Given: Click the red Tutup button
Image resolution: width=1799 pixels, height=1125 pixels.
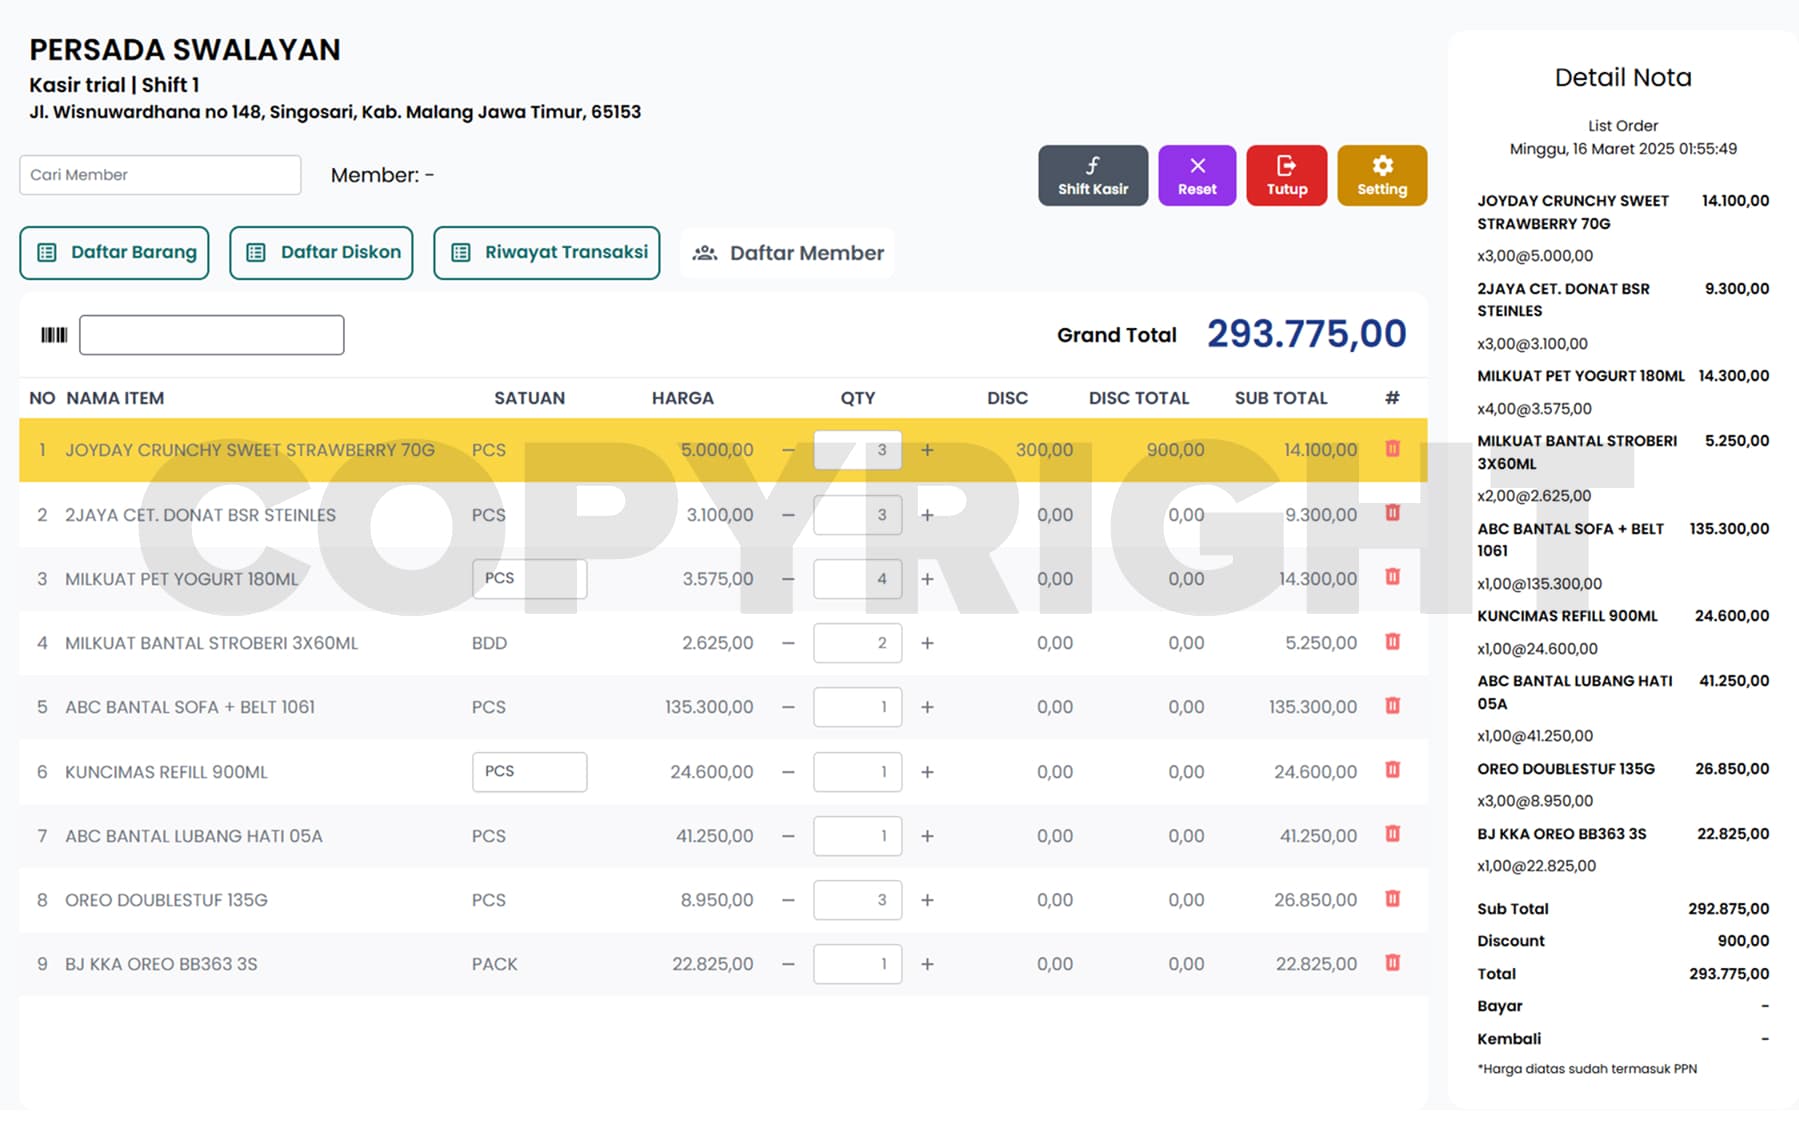Looking at the screenshot, I should click(1286, 176).
